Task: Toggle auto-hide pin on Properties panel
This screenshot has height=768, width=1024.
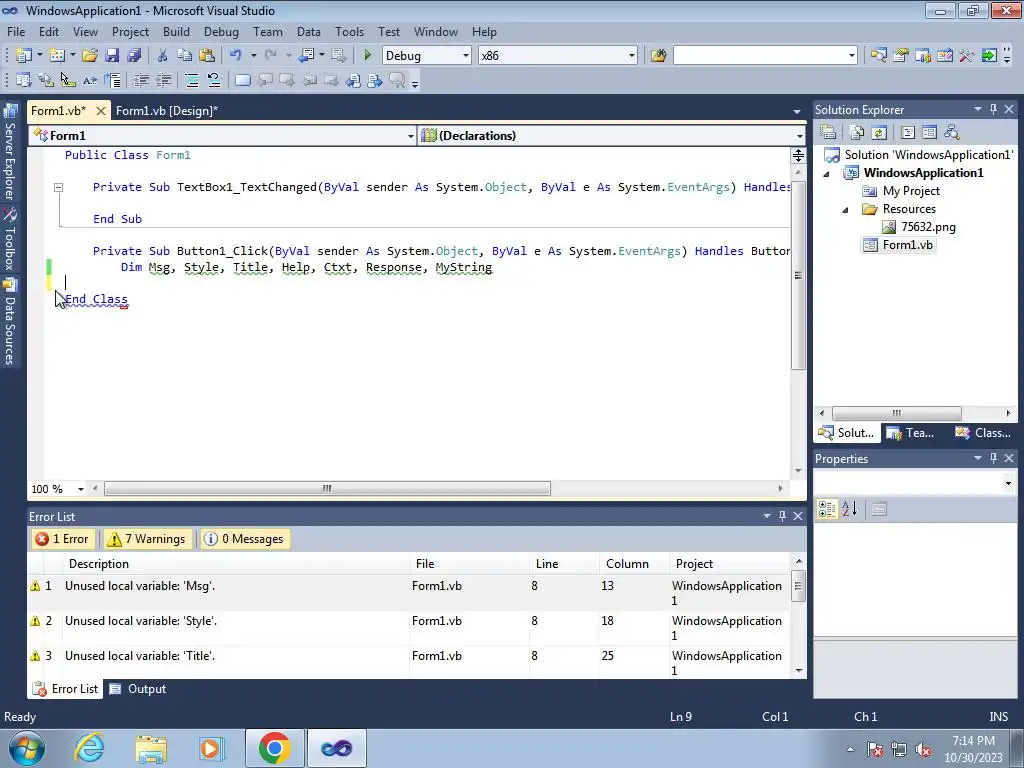Action: (993, 458)
